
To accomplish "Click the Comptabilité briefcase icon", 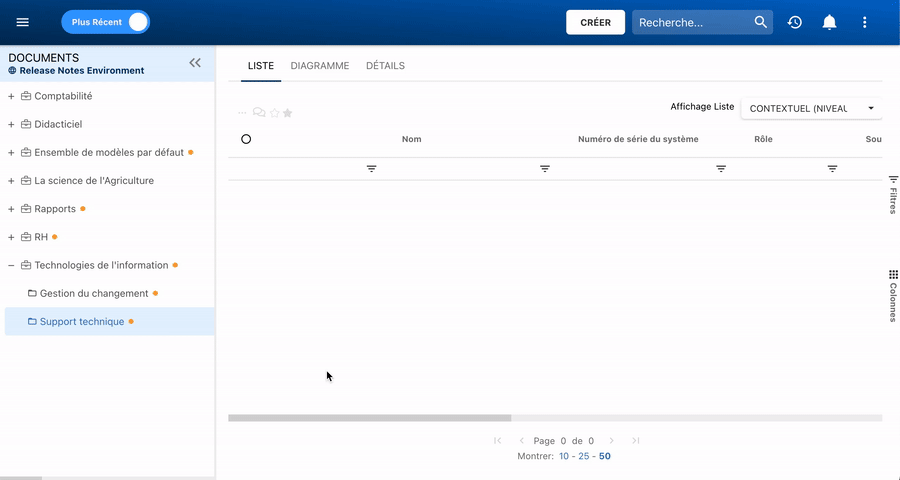I will [x=26, y=96].
